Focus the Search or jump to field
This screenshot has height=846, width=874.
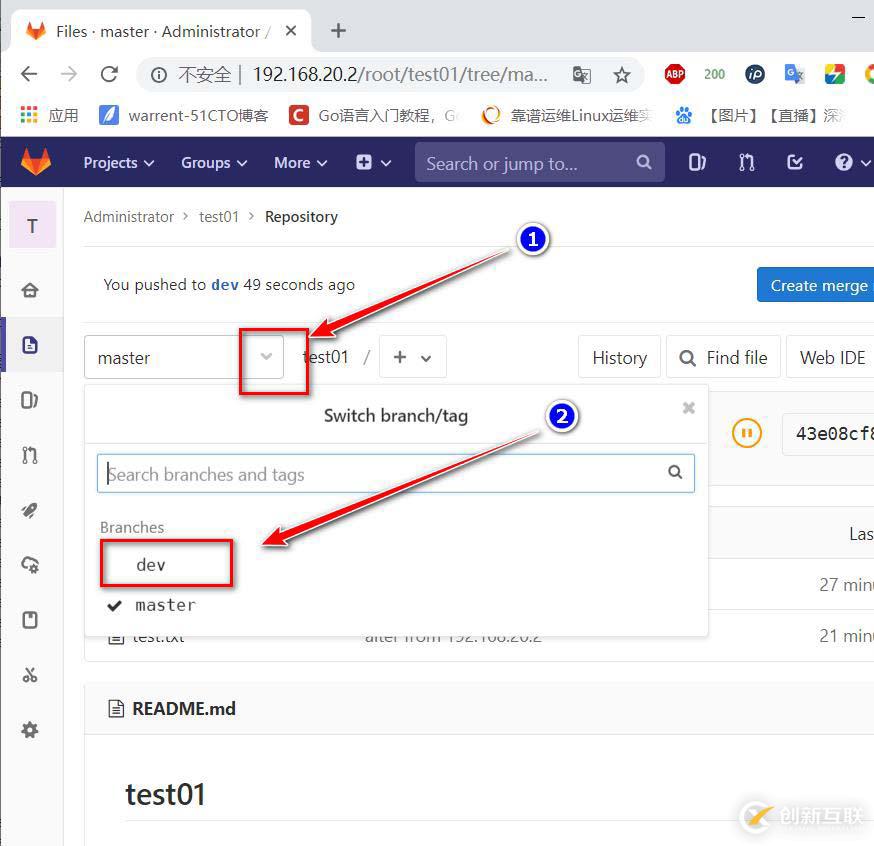(x=539, y=163)
